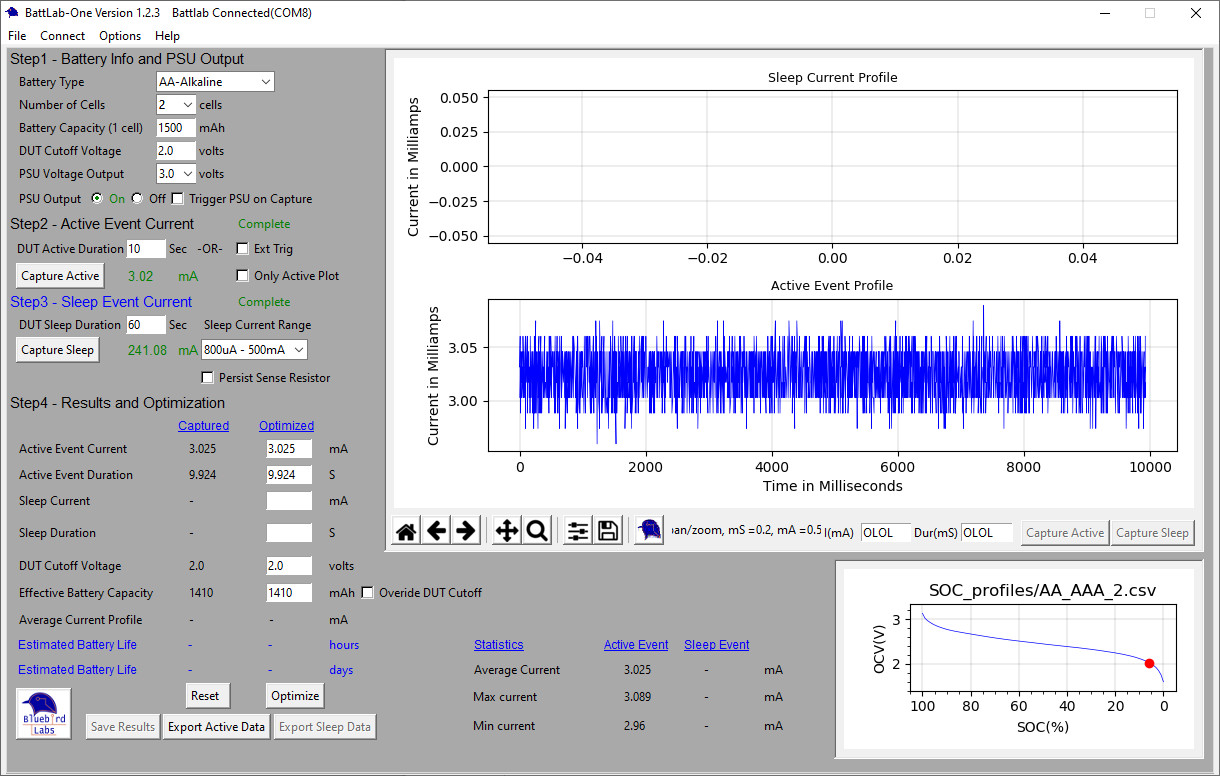Screen dimensions: 1220x776
Task: Open the Options menu
Action: (x=120, y=36)
